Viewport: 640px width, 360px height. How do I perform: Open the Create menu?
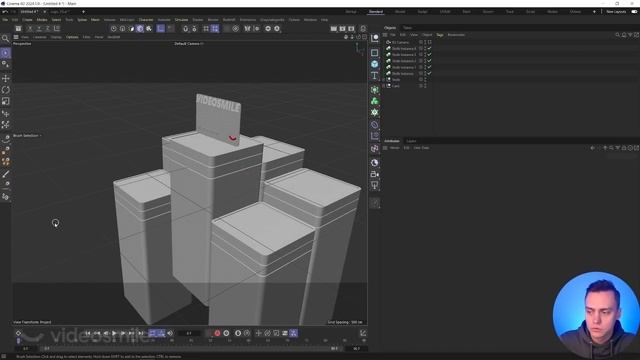tap(27, 20)
